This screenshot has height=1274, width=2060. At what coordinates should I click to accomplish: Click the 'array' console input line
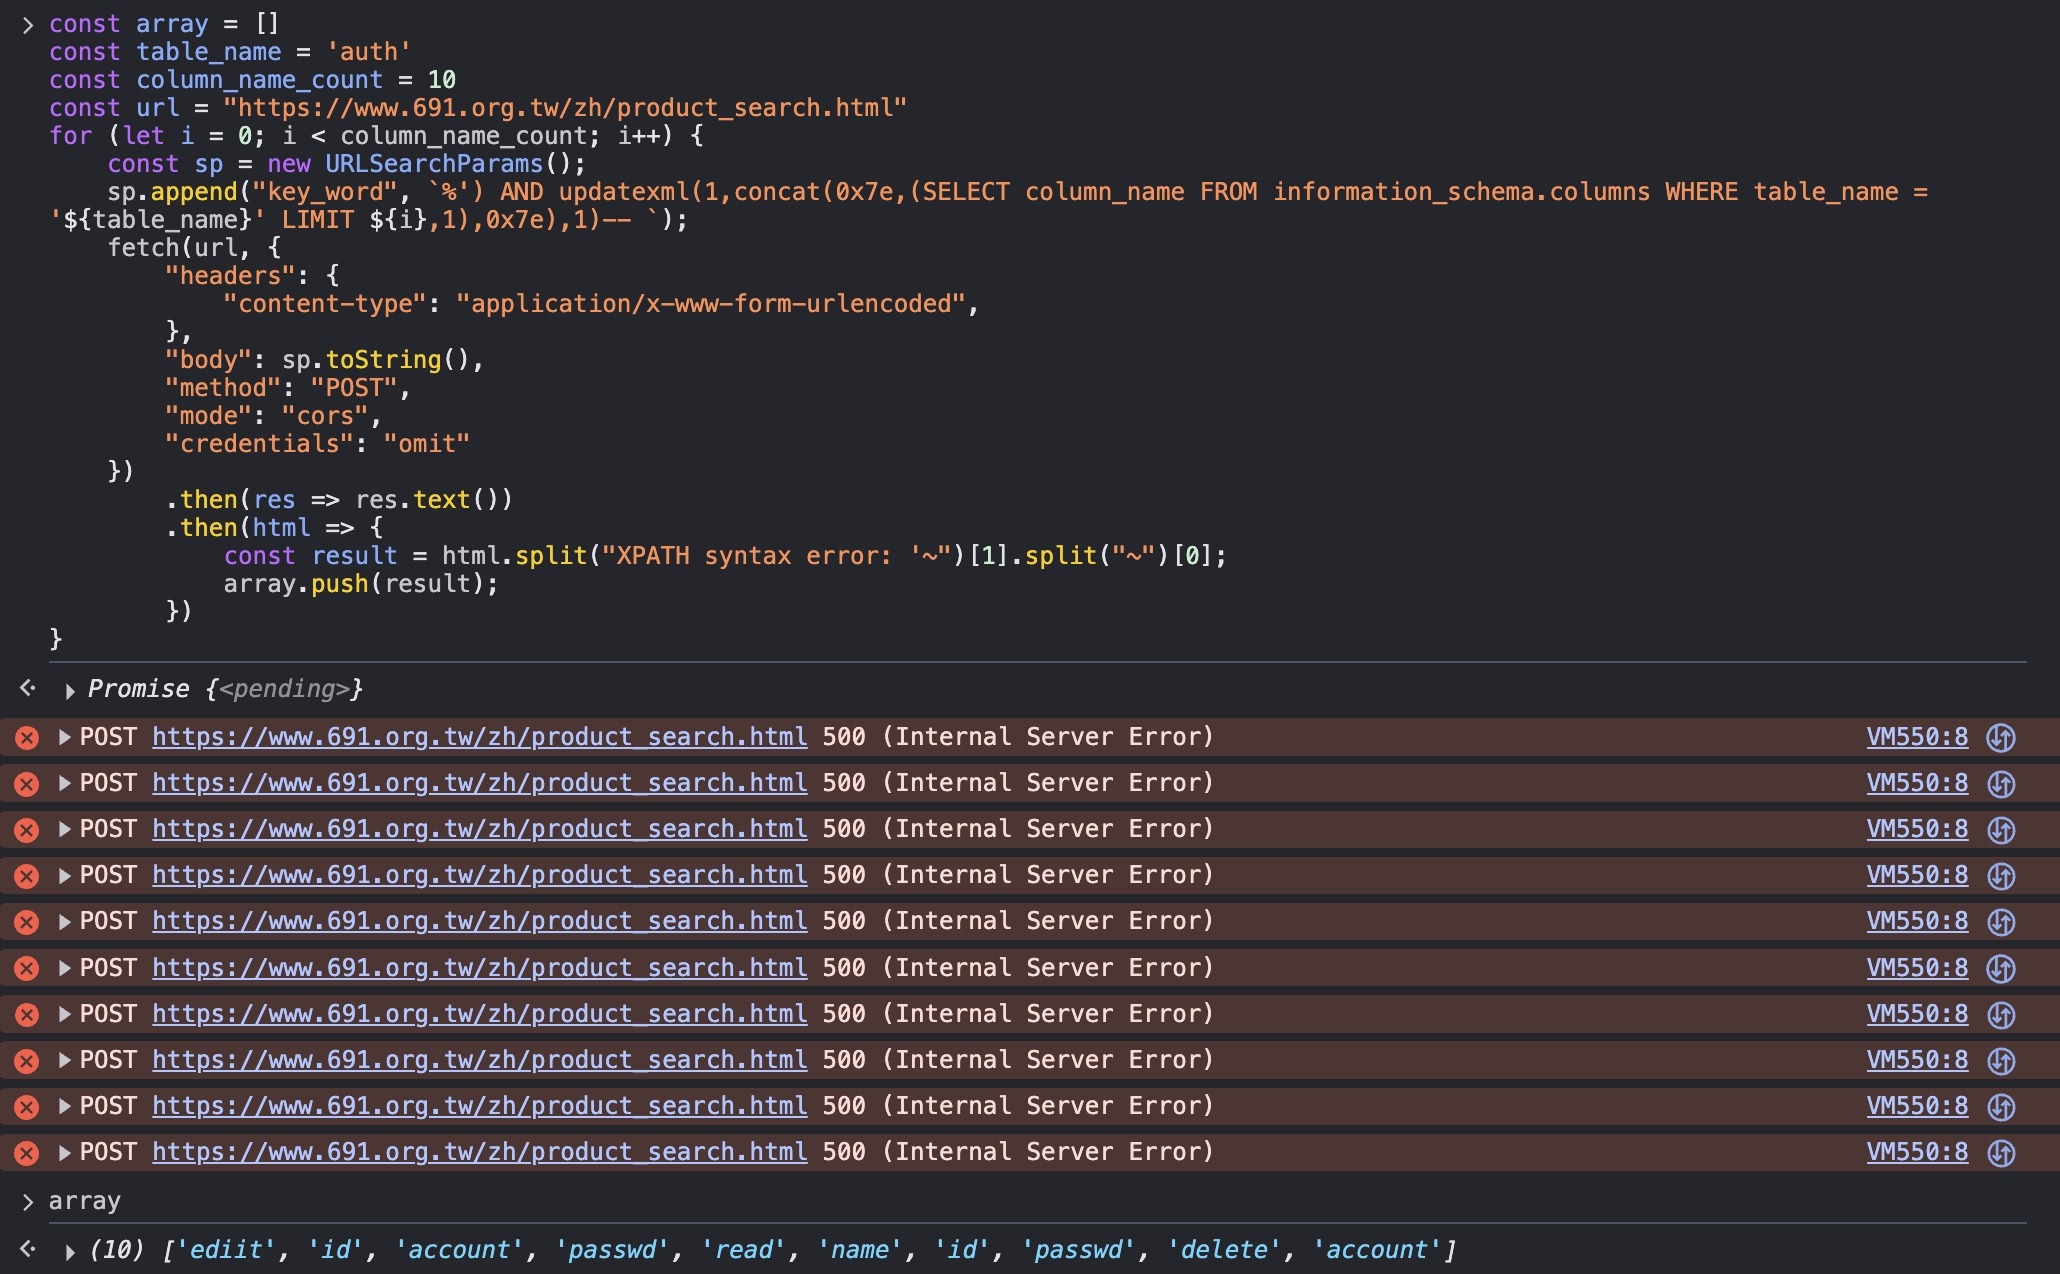coord(84,1201)
